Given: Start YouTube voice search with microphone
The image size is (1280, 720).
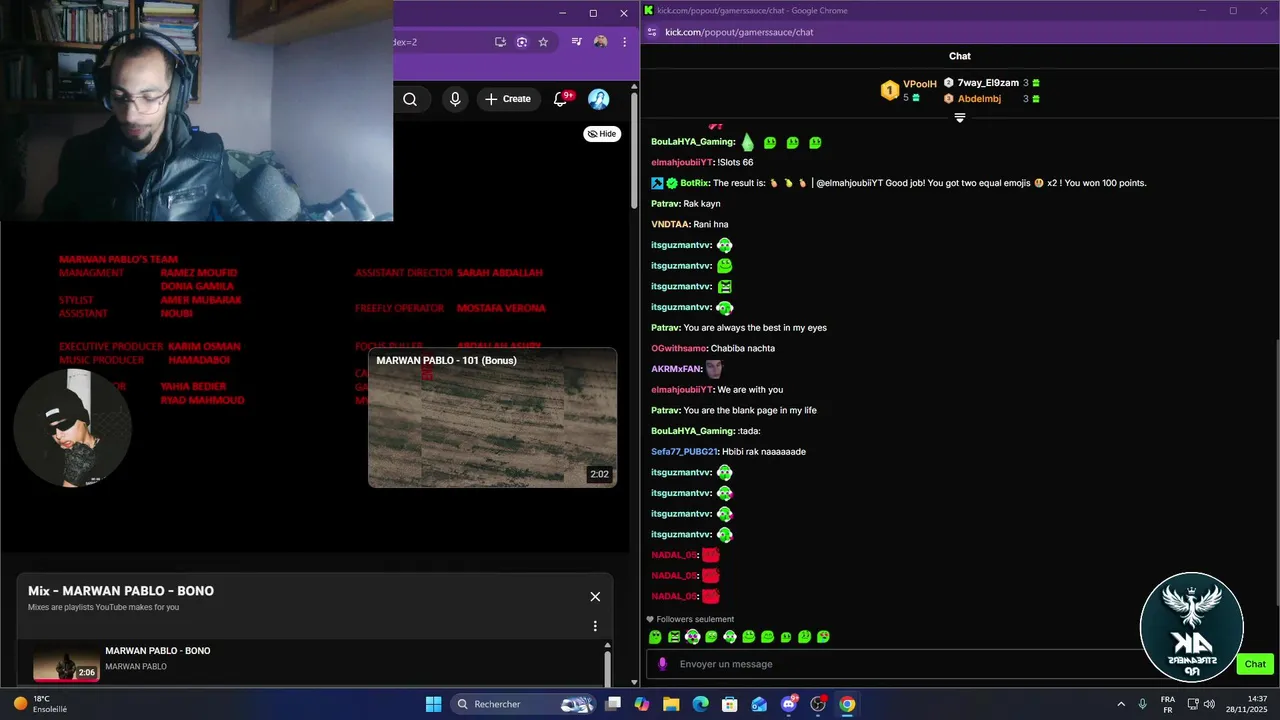Looking at the screenshot, I should 455,99.
